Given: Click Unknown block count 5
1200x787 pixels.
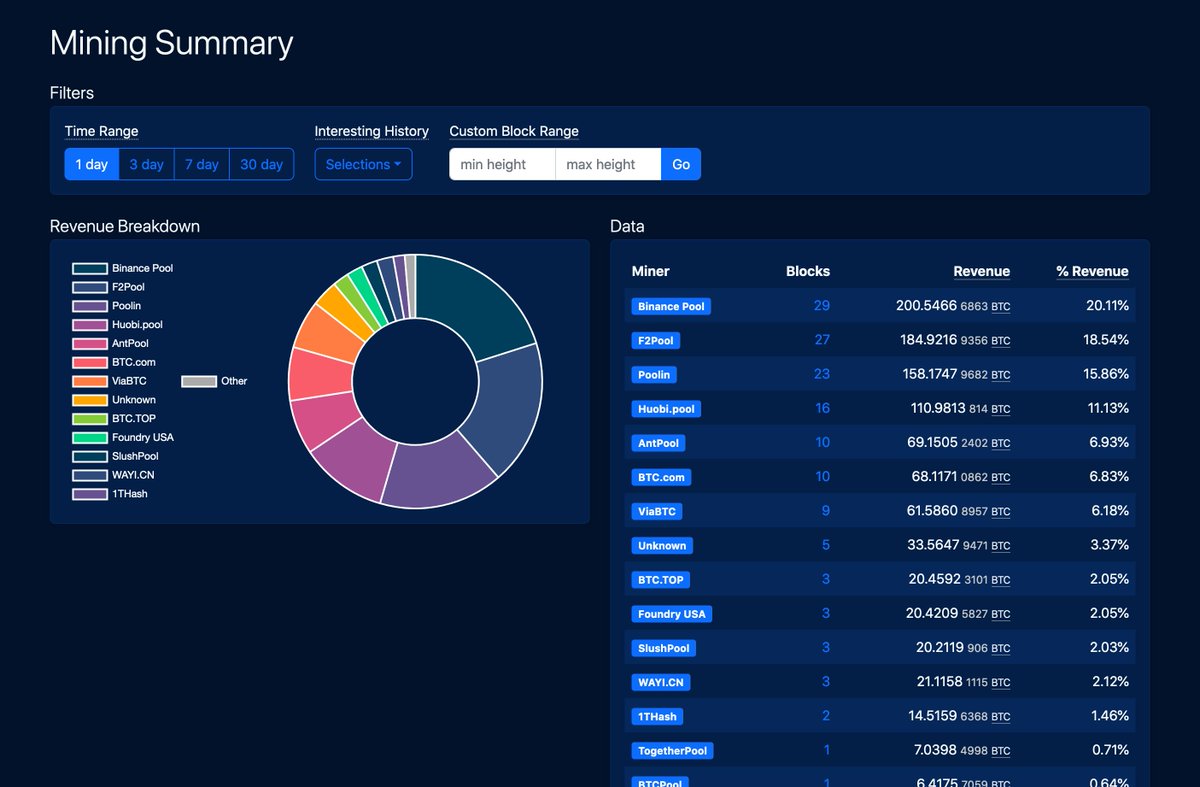Looking at the screenshot, I should (x=826, y=544).
